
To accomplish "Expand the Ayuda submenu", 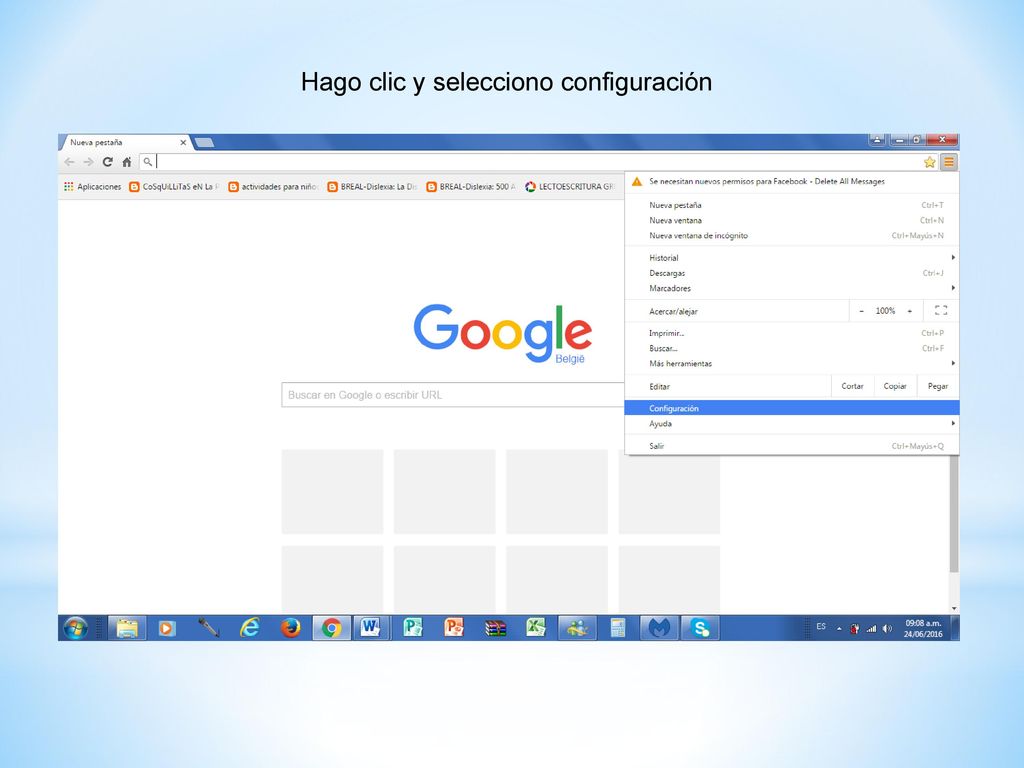I will 792,424.
